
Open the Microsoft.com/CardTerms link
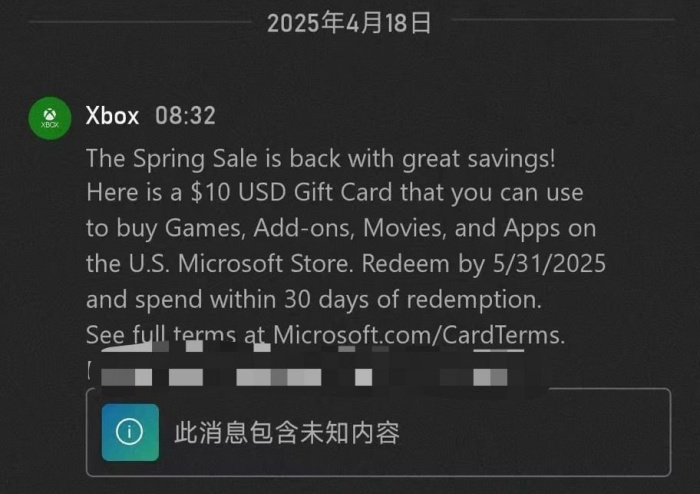[x=419, y=335]
